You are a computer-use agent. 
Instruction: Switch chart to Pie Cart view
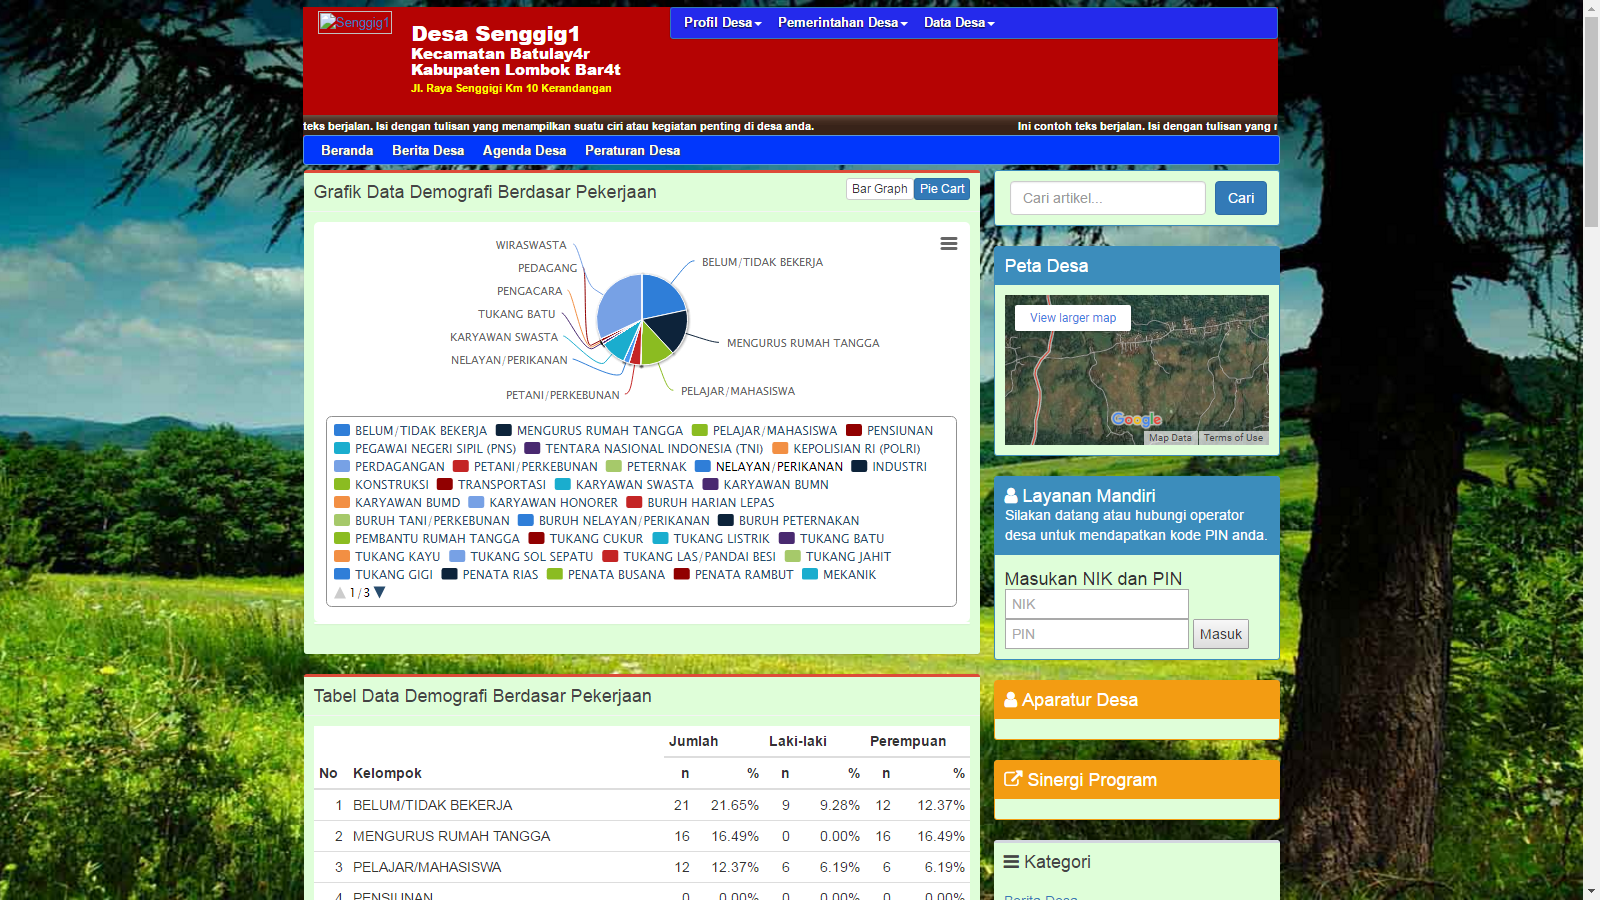pyautogui.click(x=942, y=189)
